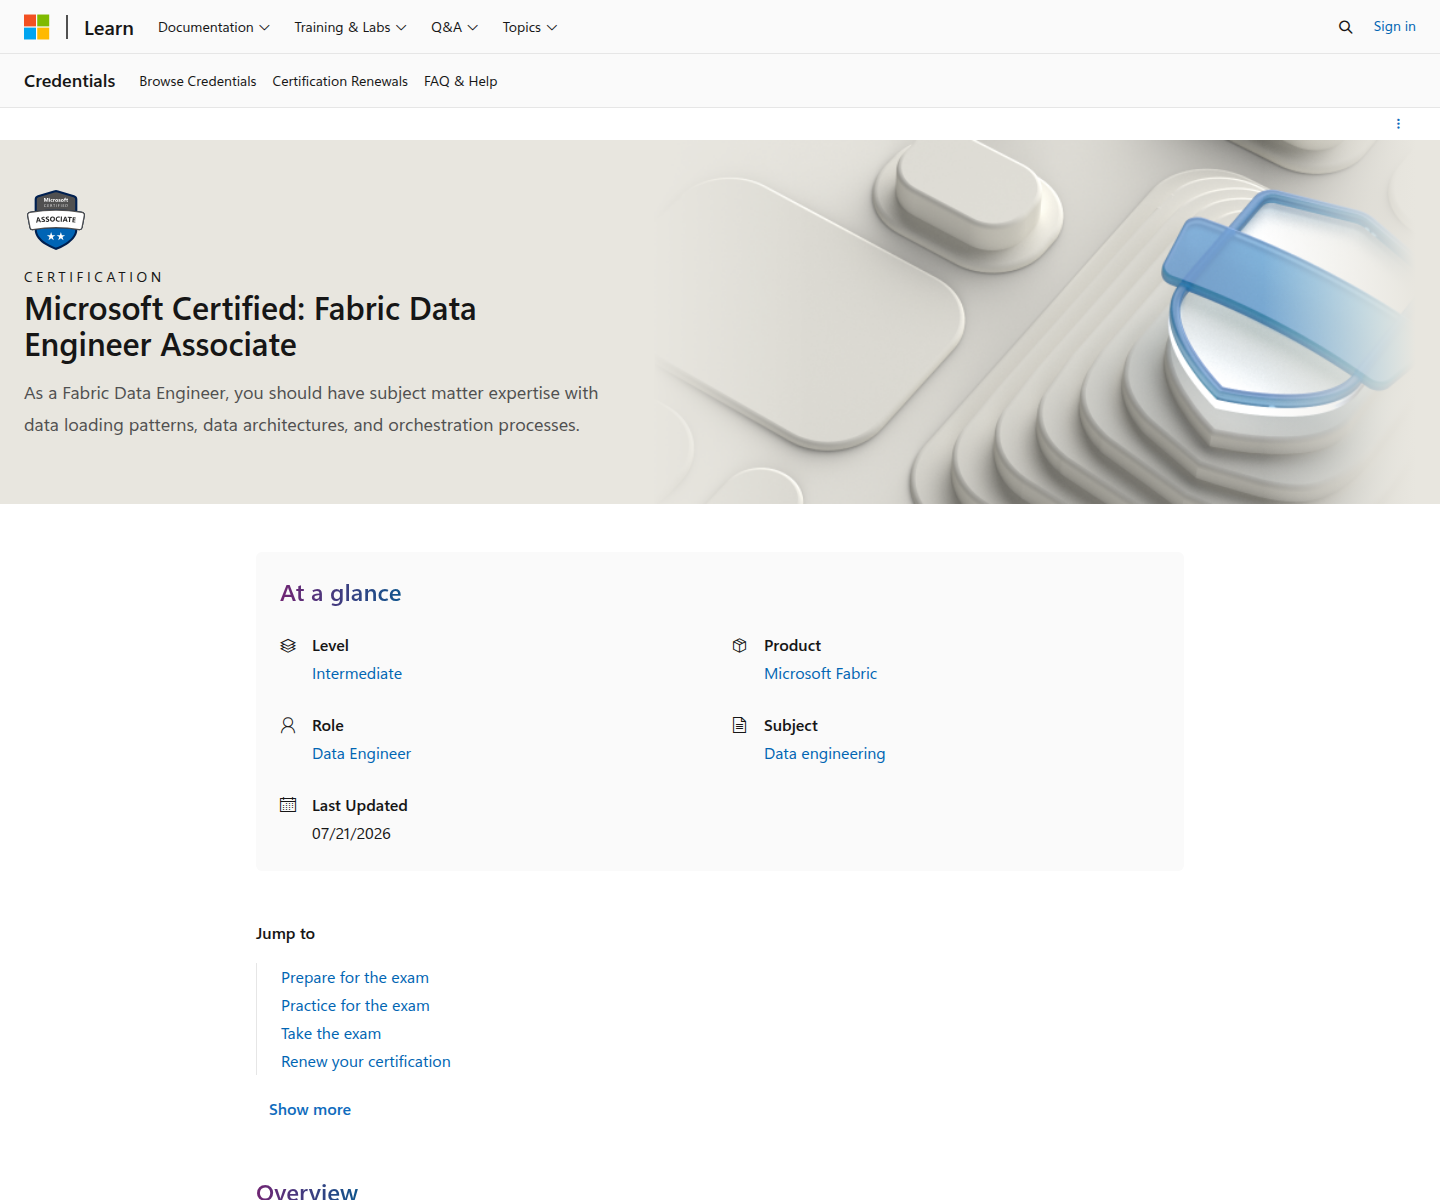The image size is (1440, 1200).
Task: Jump to Take the exam
Action: click(331, 1034)
